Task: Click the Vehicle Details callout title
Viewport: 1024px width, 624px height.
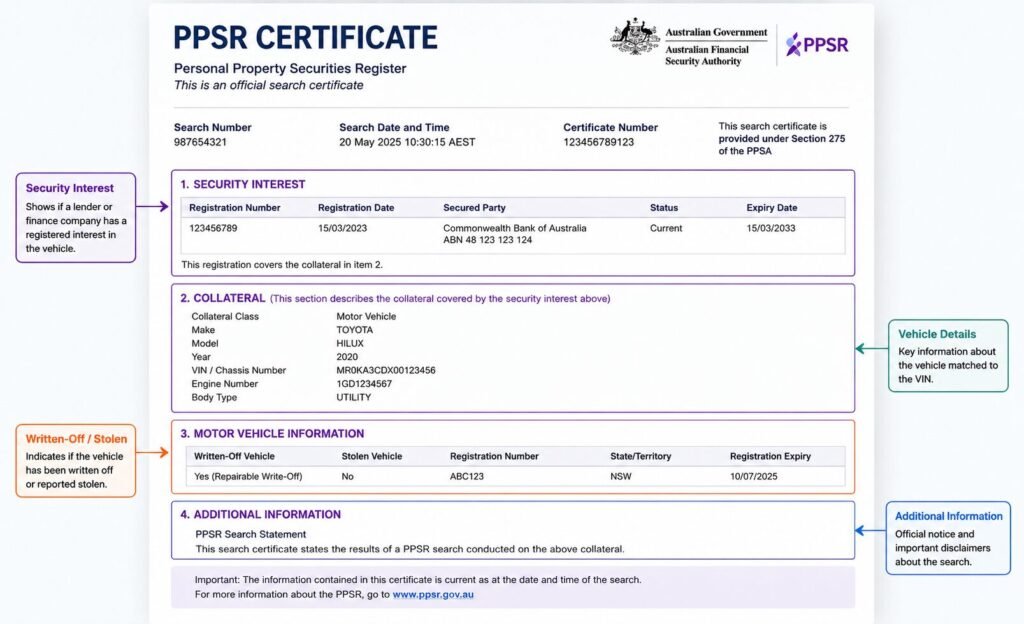Action: click(x=937, y=334)
